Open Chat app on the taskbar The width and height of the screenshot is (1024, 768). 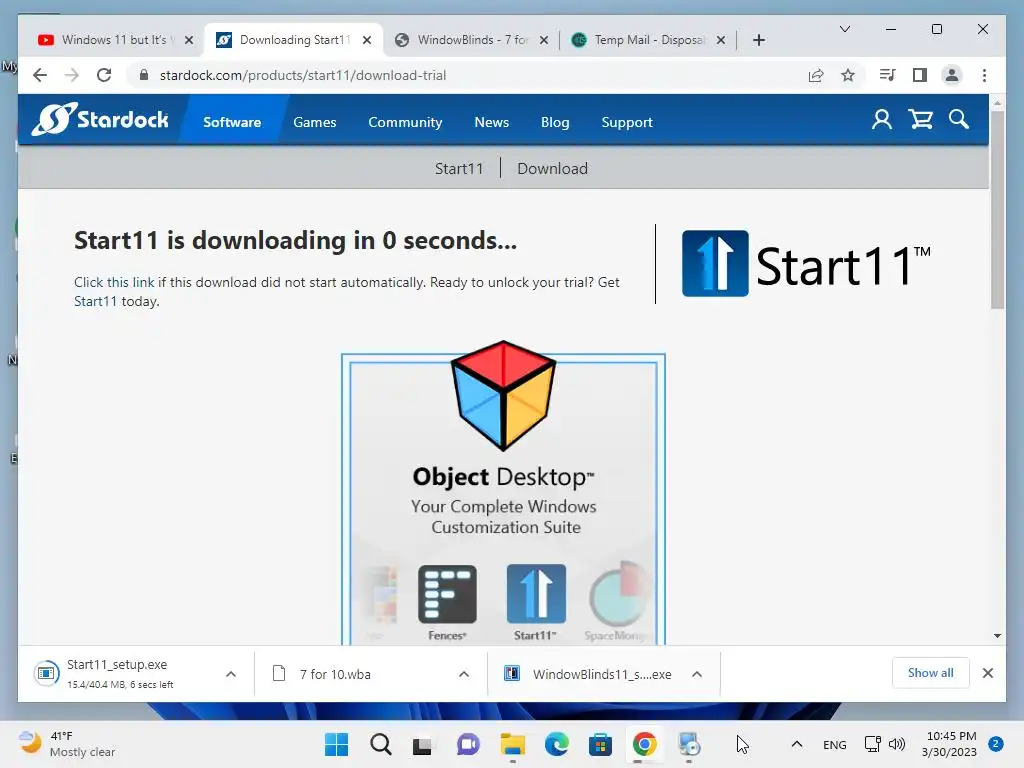pos(468,744)
